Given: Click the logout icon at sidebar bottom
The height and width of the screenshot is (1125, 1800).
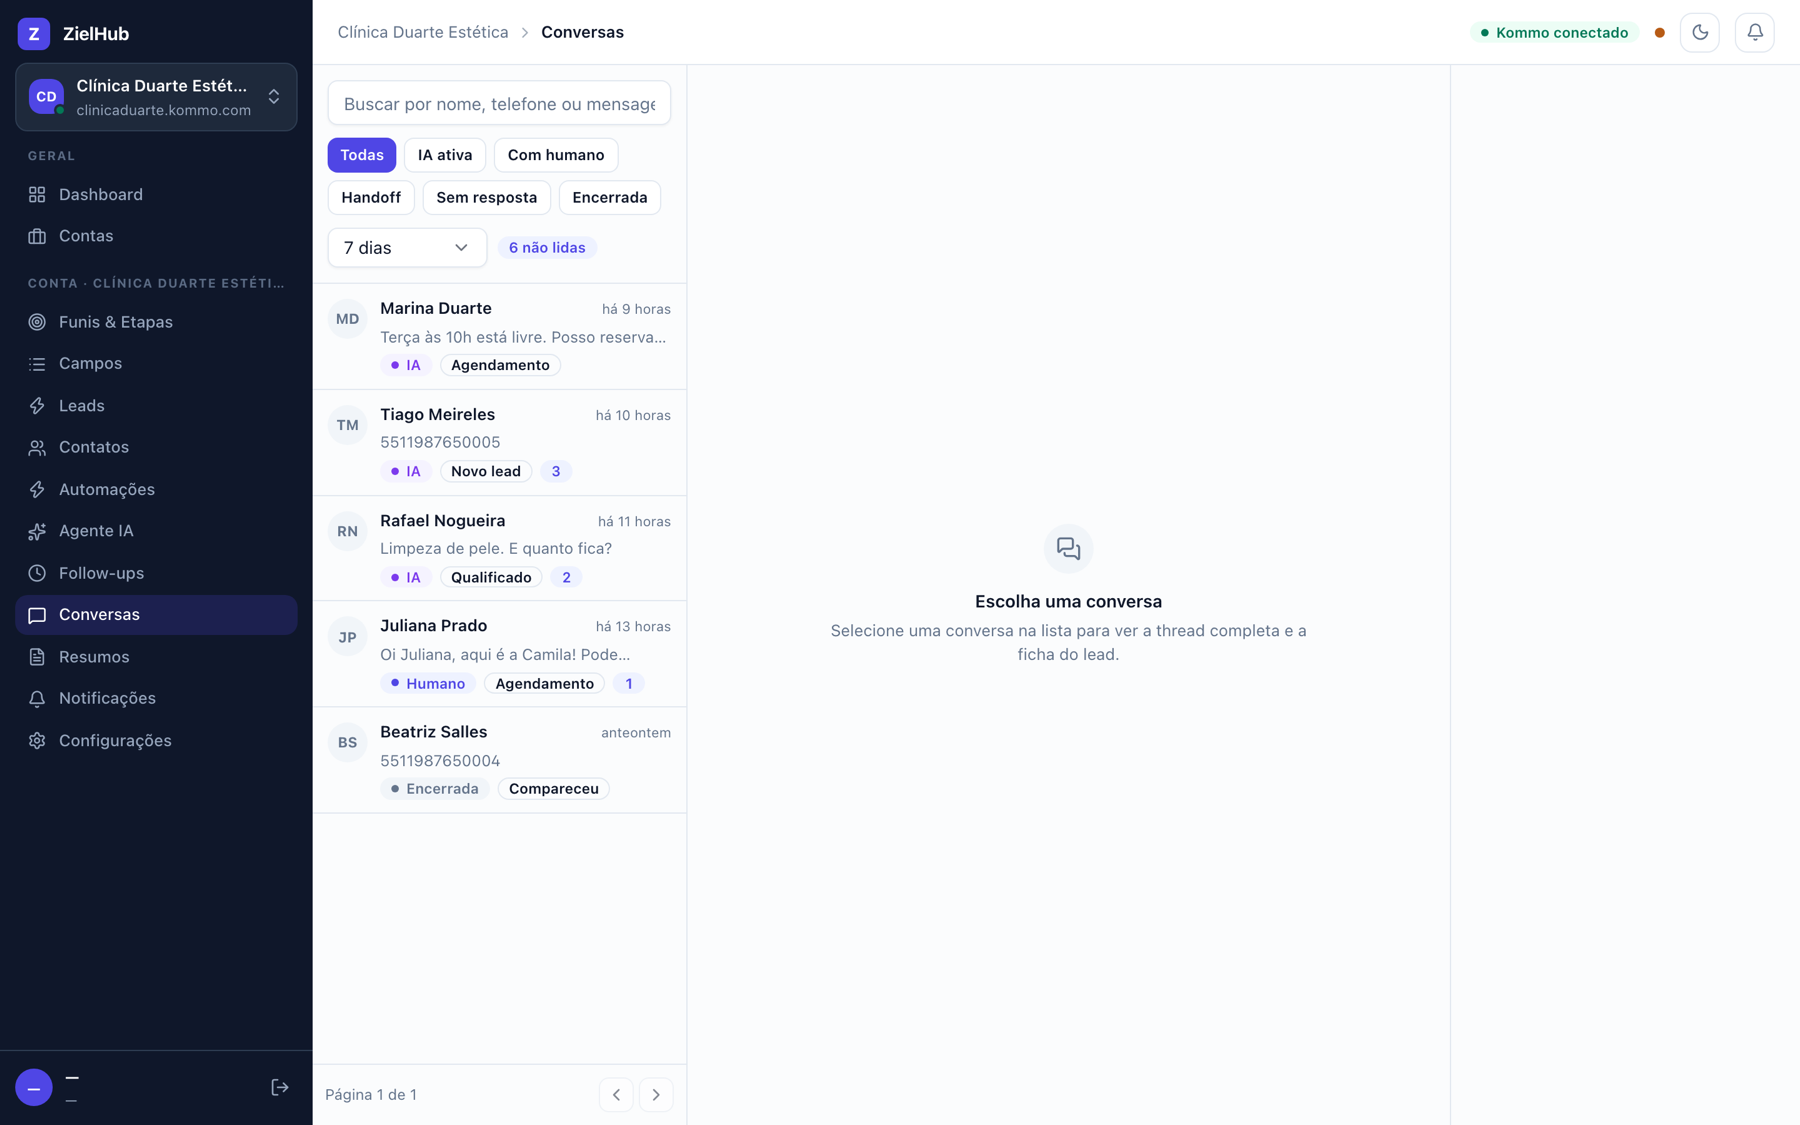Looking at the screenshot, I should coord(280,1087).
